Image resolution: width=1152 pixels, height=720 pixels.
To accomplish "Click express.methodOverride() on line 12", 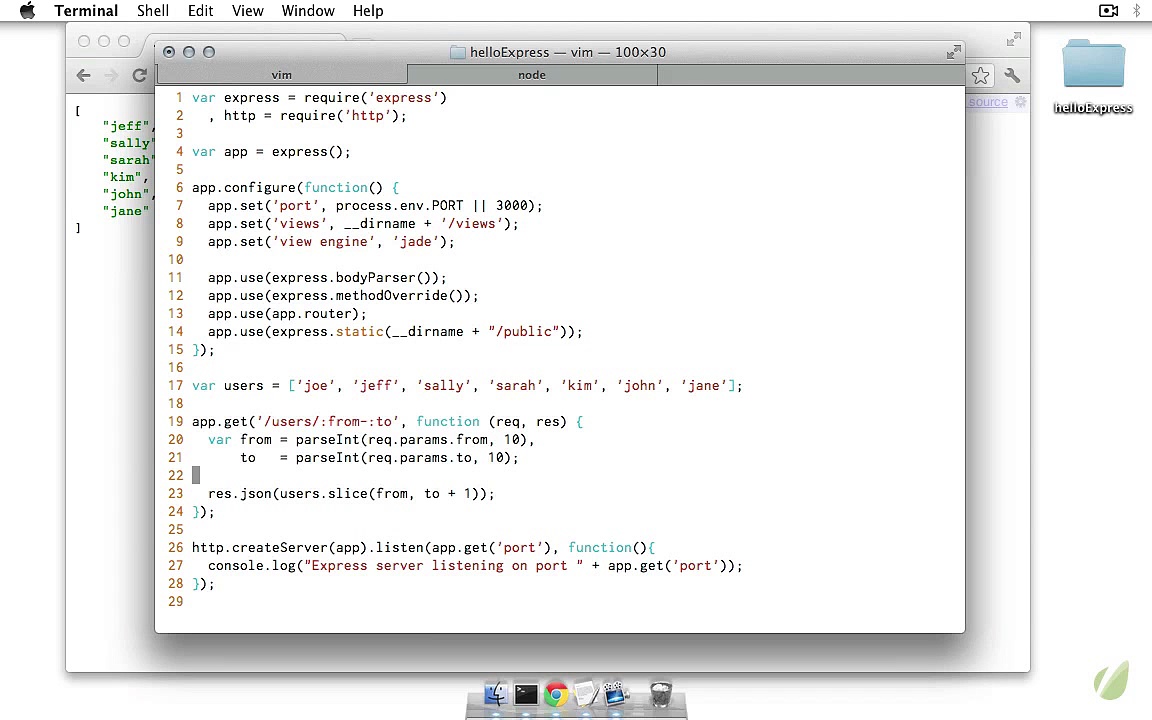I will [367, 295].
